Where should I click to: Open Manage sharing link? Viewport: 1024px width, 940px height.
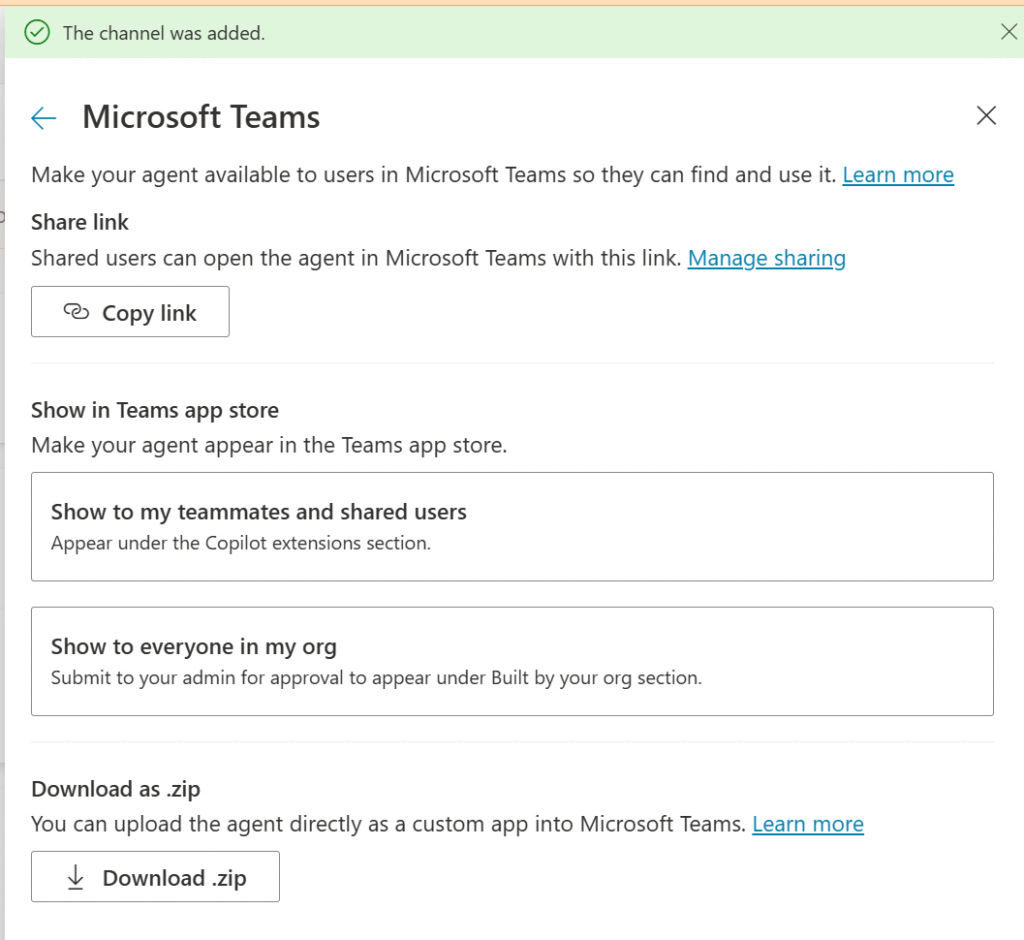[767, 259]
